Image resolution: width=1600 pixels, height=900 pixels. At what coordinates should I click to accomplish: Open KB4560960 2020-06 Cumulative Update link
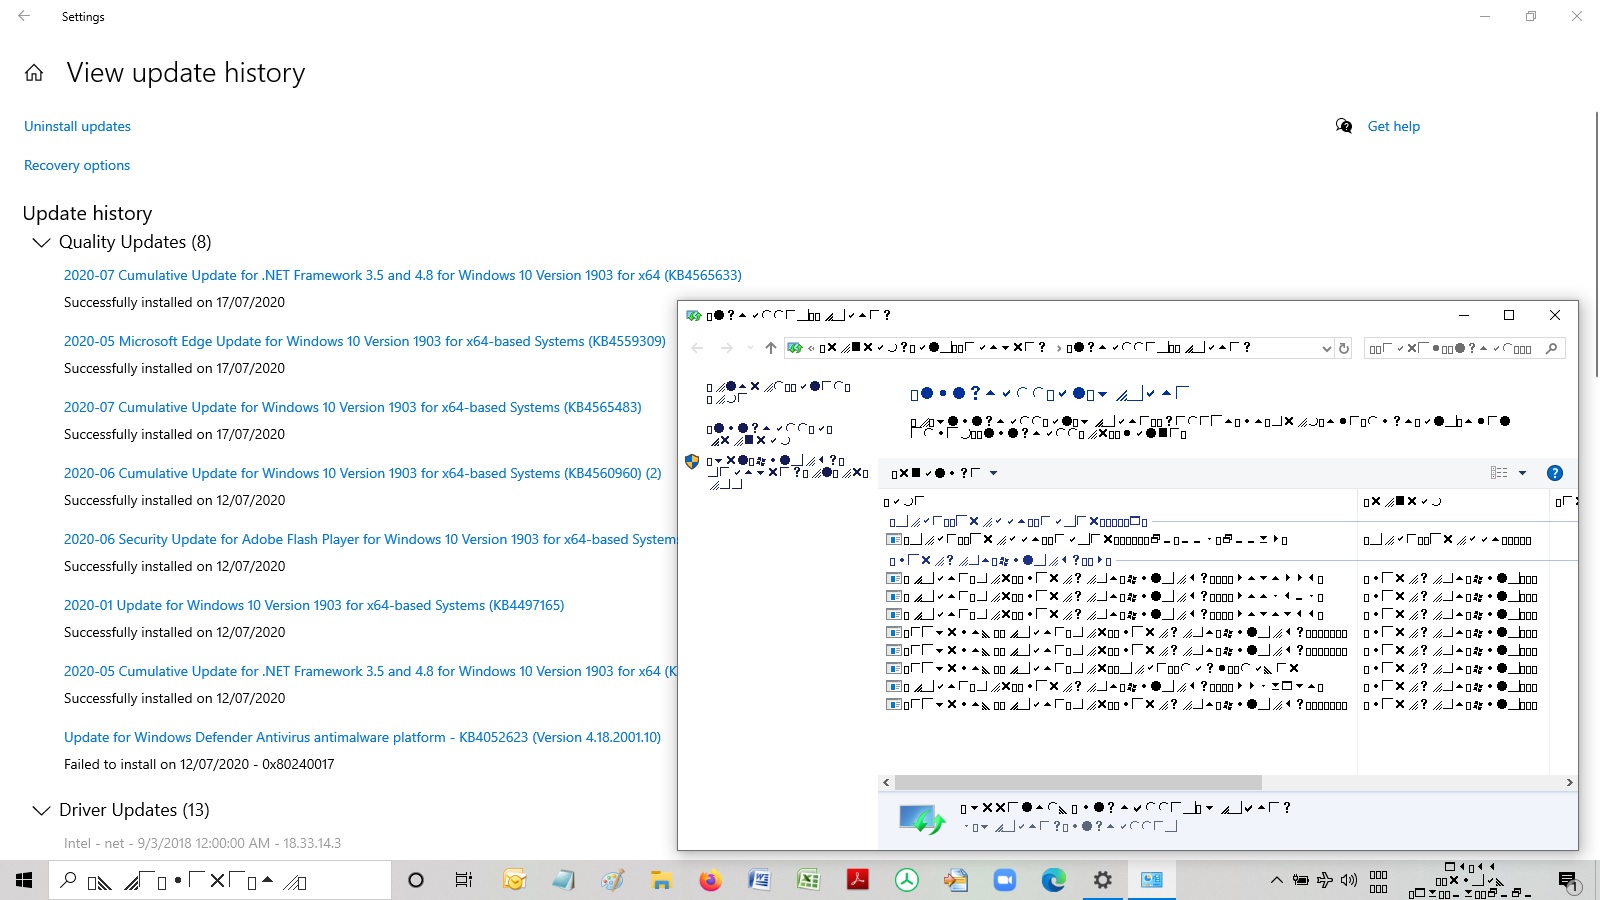pyautogui.click(x=363, y=473)
